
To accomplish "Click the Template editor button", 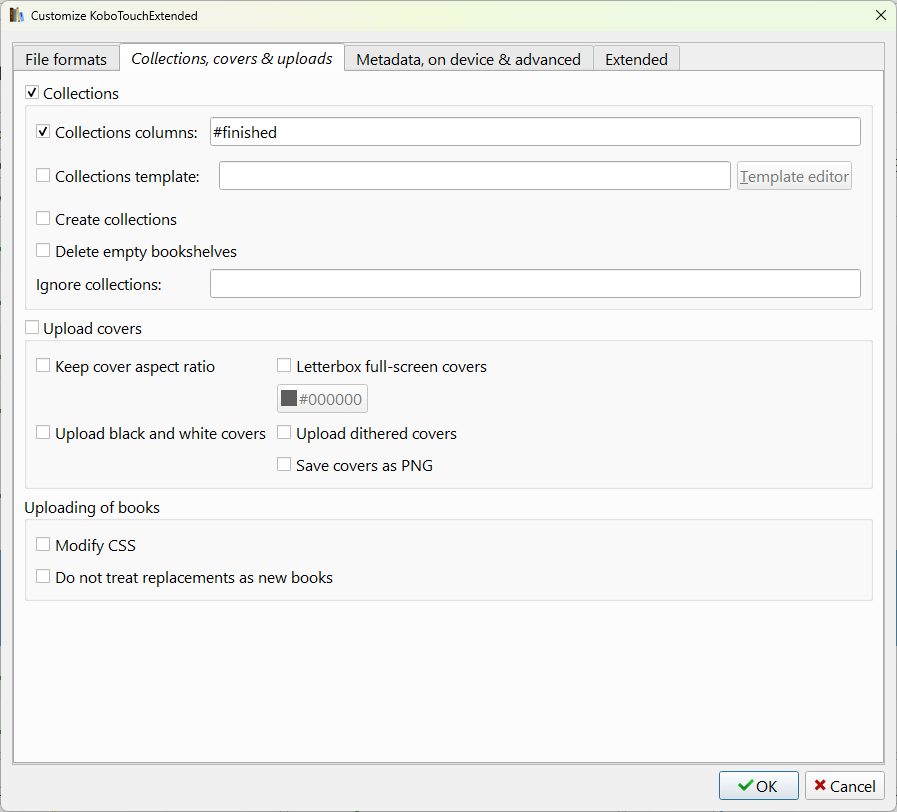I will (x=794, y=176).
